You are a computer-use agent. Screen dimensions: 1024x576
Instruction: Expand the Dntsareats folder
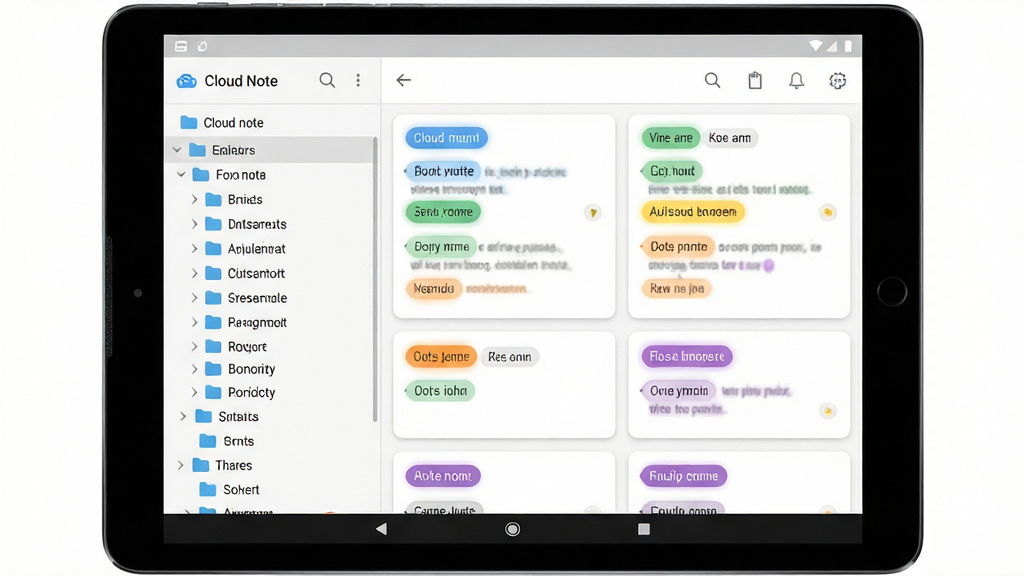tap(195, 224)
